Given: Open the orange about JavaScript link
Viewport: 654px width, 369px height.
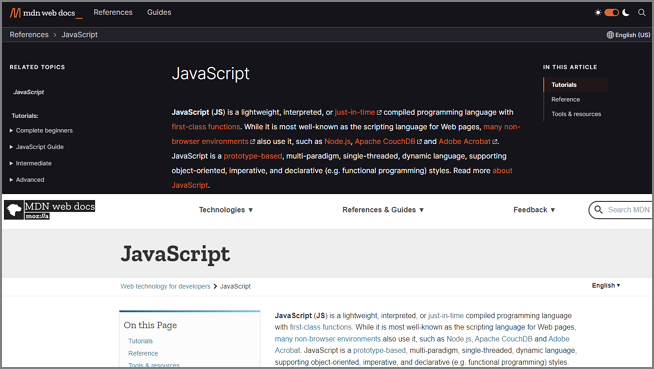Looking at the screenshot, I should point(502,171).
